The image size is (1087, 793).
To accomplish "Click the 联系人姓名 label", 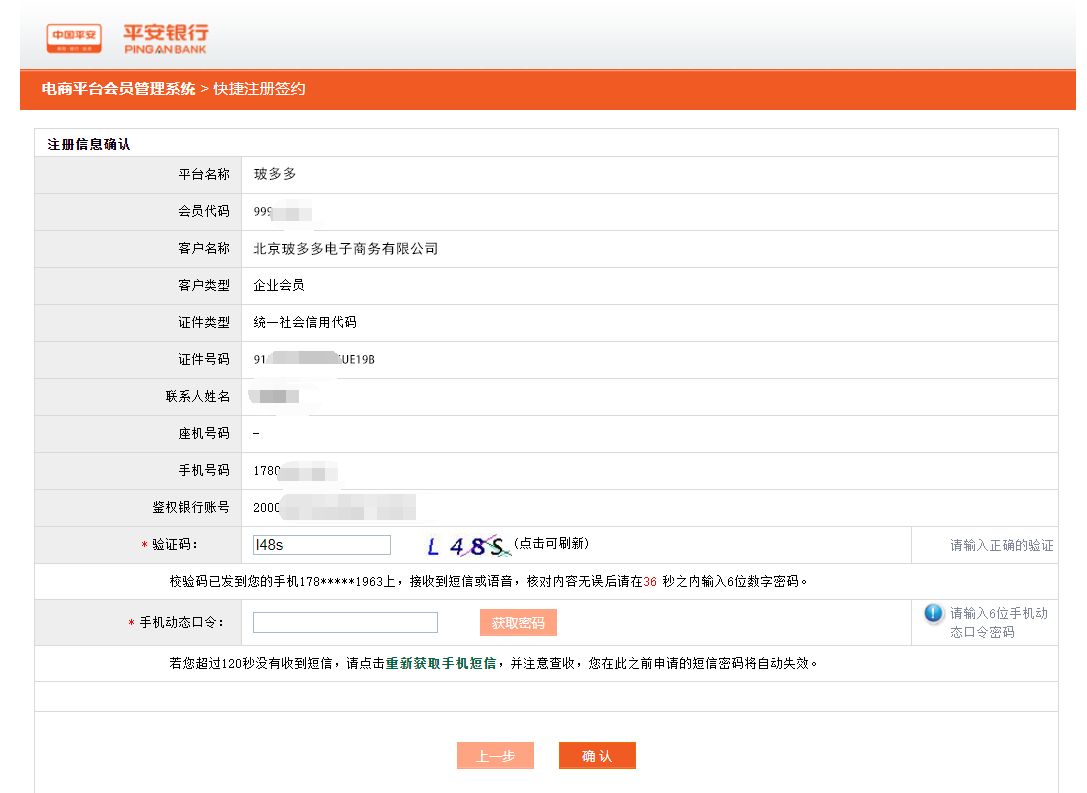I will [198, 396].
